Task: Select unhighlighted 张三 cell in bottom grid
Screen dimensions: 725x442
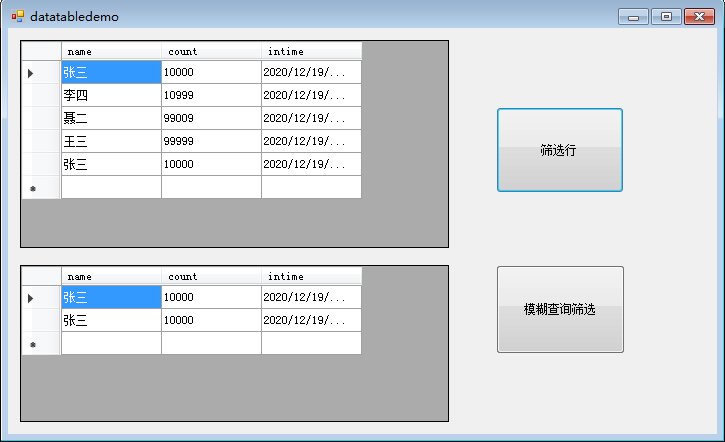Action: [111, 320]
